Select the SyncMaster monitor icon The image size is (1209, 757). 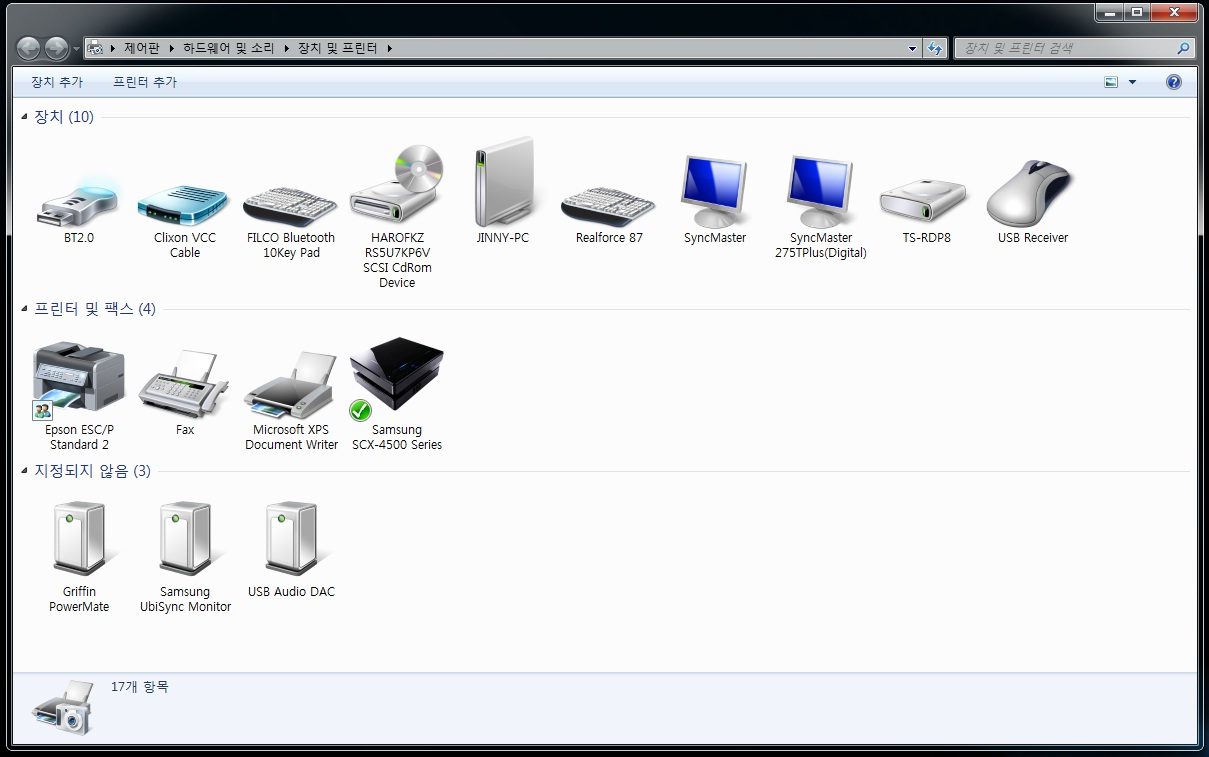point(715,201)
